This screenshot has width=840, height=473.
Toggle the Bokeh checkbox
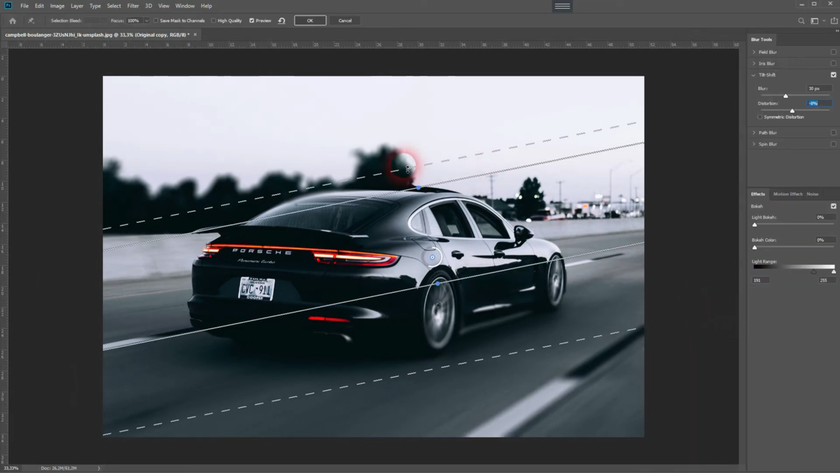click(834, 206)
